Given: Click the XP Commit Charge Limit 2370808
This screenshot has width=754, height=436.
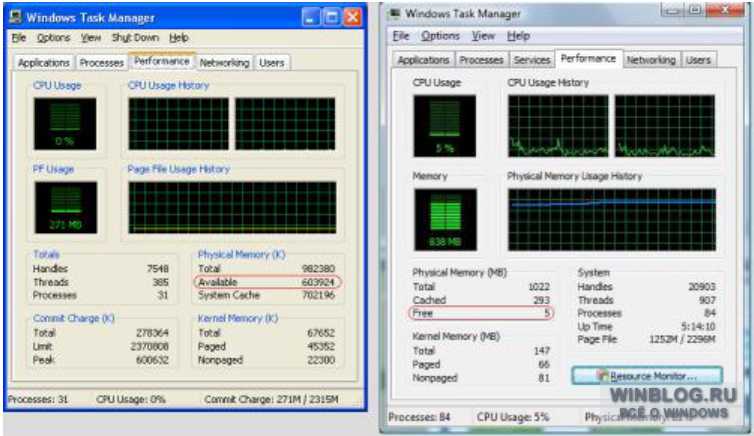Looking at the screenshot, I should [150, 347].
